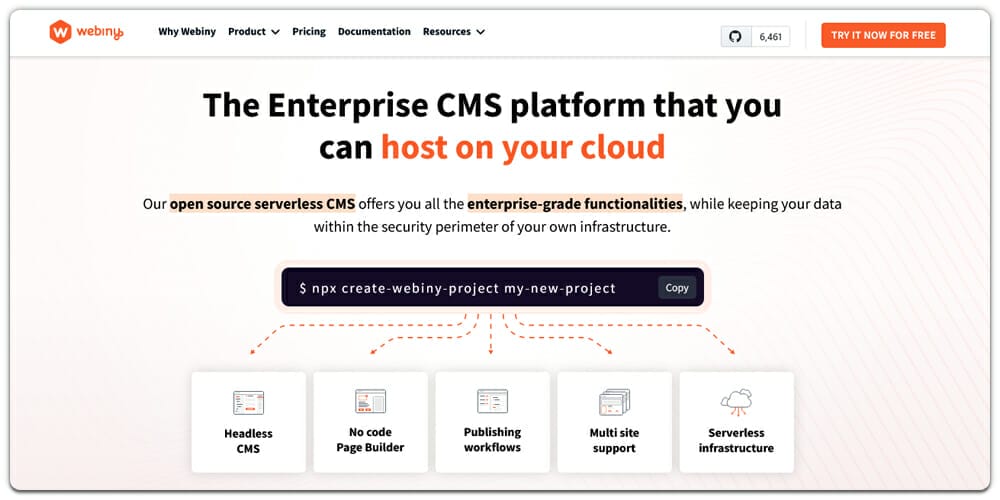Open the Serverless infrastructure label
This screenshot has height=500, width=1000.
736,440
